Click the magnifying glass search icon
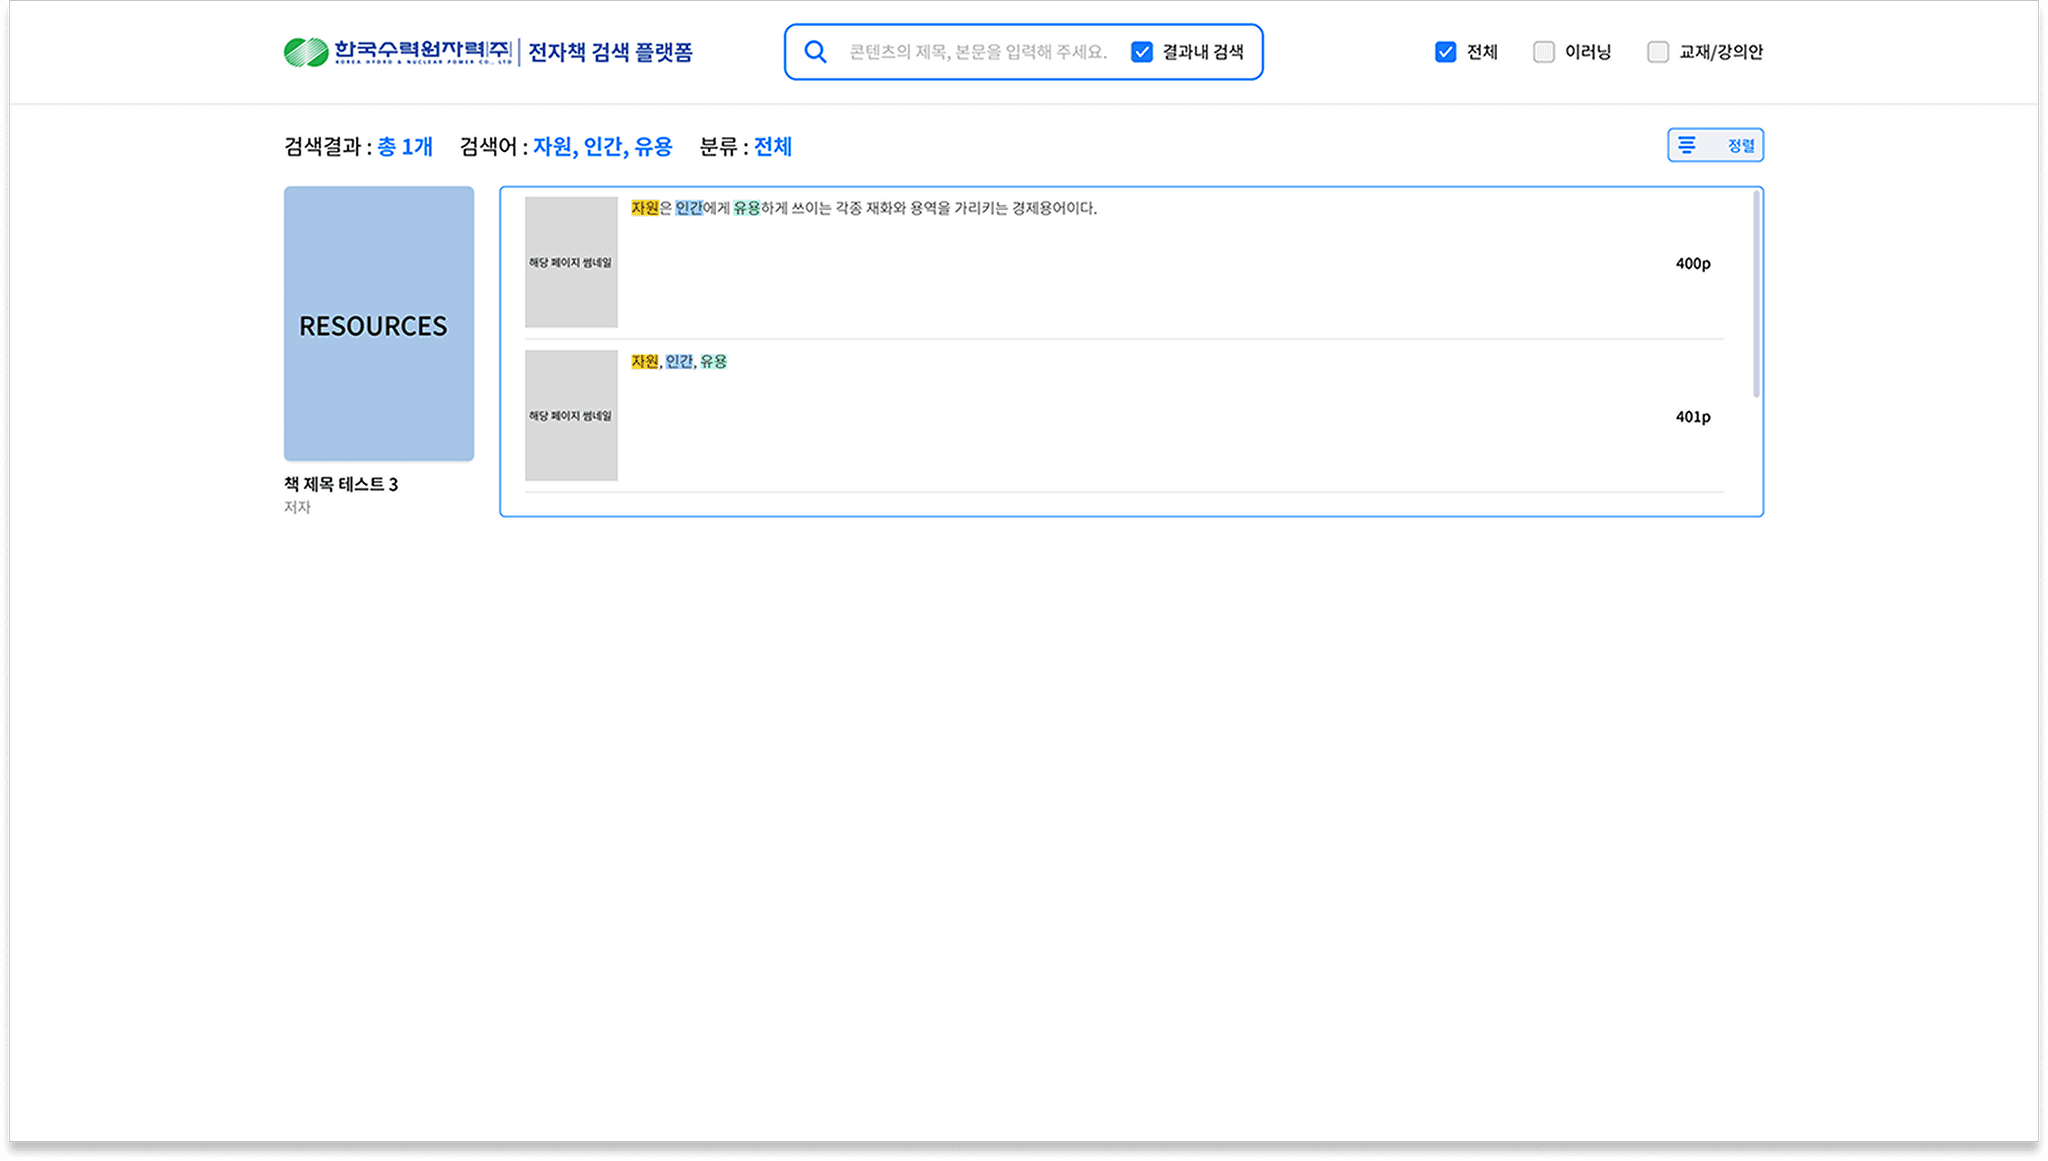Image resolution: width=2048 pixels, height=1161 pixels. pyautogui.click(x=816, y=52)
